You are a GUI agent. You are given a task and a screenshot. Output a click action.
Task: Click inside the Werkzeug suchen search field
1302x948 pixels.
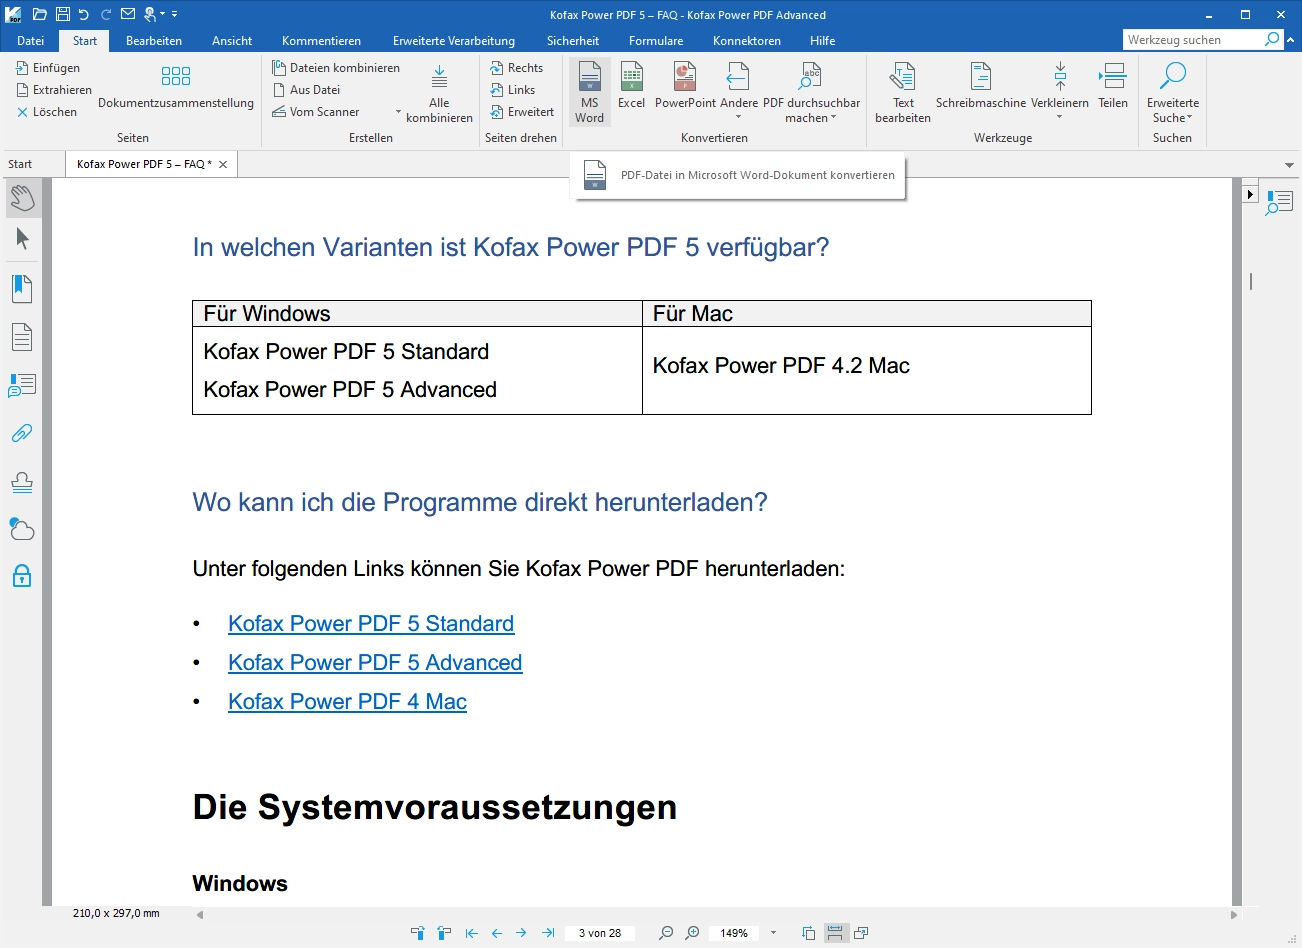coord(1193,40)
